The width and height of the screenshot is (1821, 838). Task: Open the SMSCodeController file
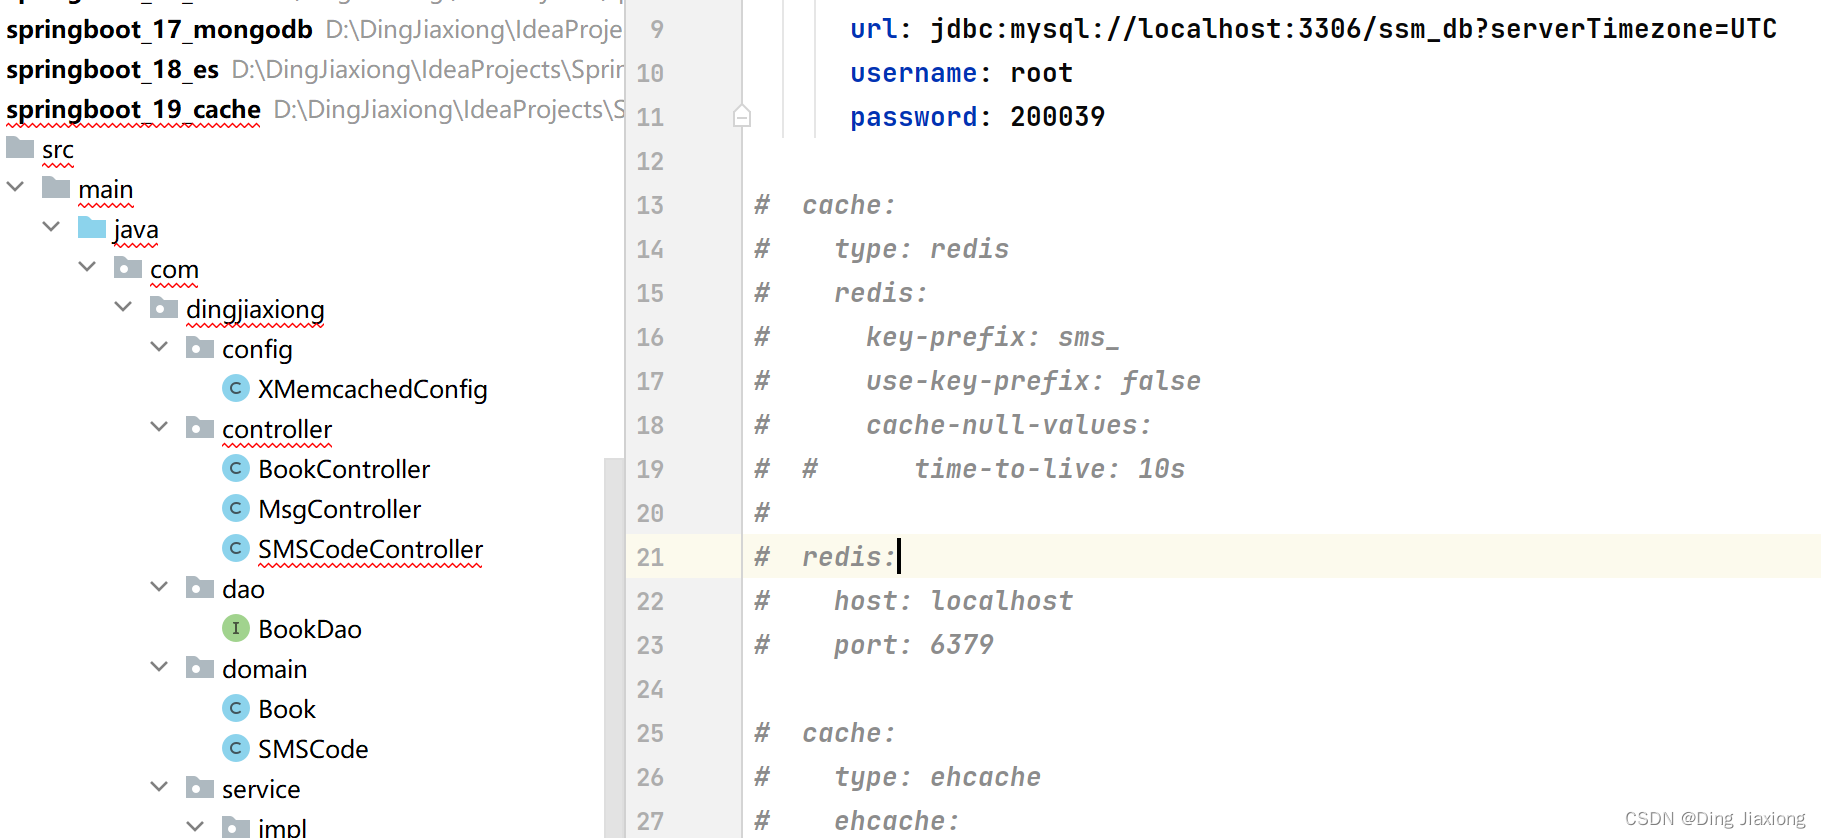370,549
